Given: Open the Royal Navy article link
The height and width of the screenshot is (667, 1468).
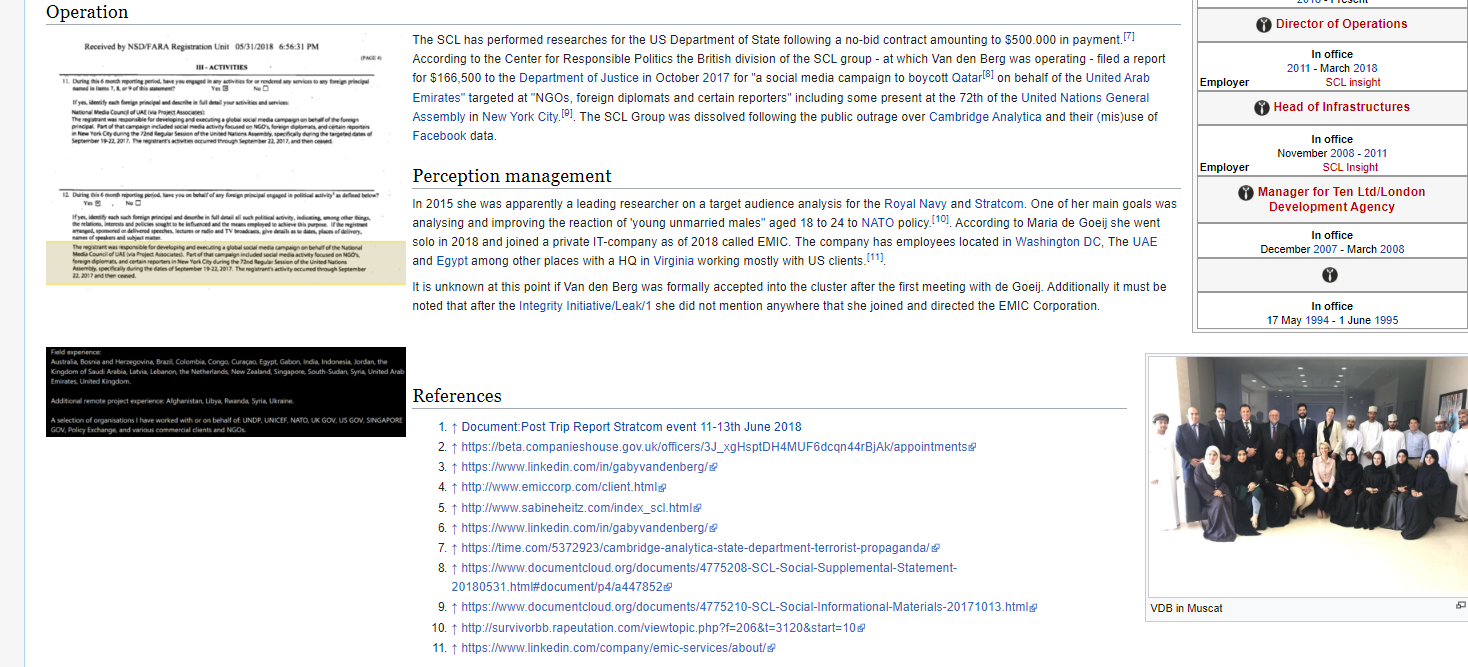Looking at the screenshot, I should [915, 204].
